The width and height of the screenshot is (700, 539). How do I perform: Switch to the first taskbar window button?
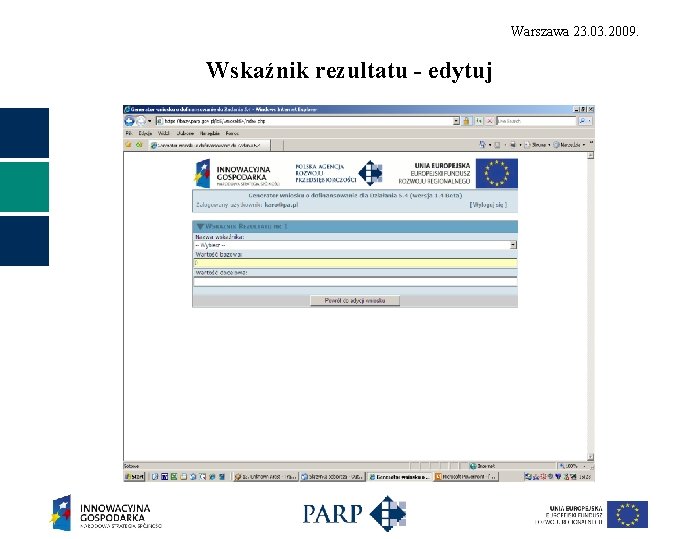(266, 477)
